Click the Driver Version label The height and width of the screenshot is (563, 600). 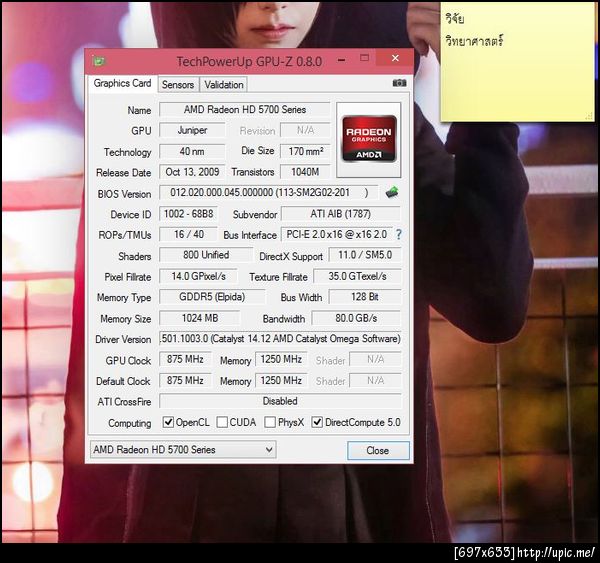[123, 339]
